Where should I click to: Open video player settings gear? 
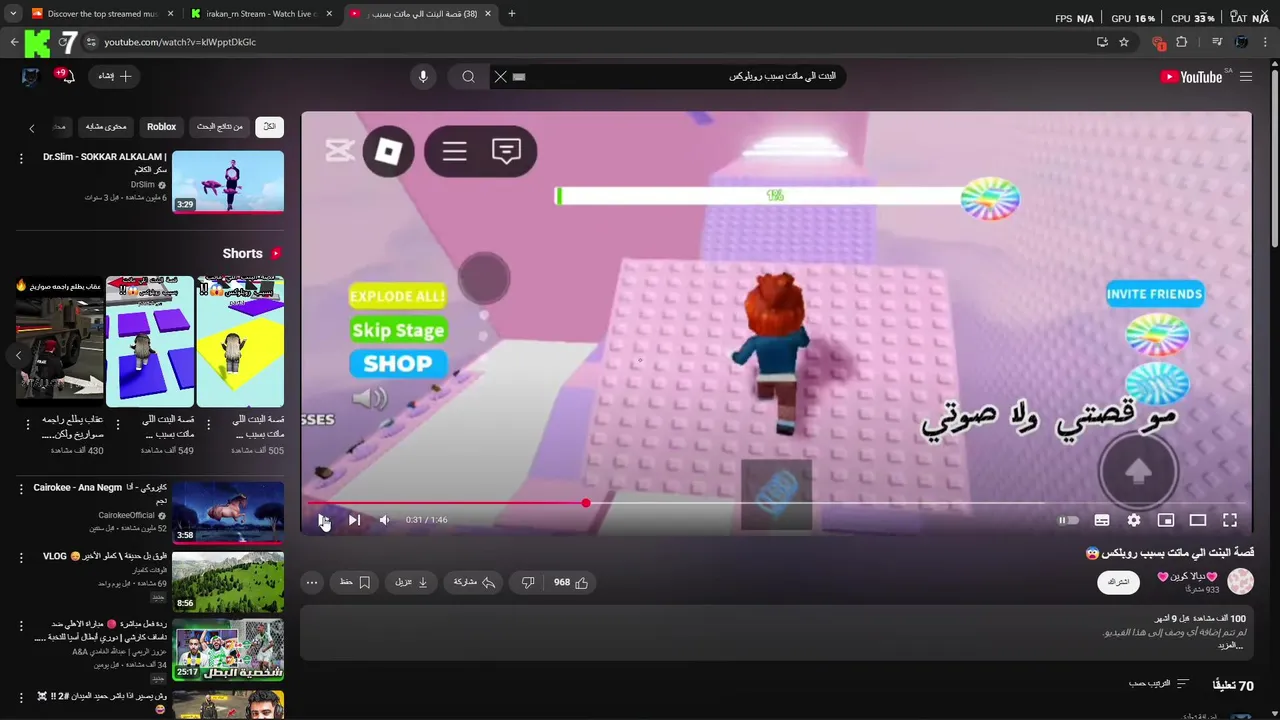(1134, 520)
